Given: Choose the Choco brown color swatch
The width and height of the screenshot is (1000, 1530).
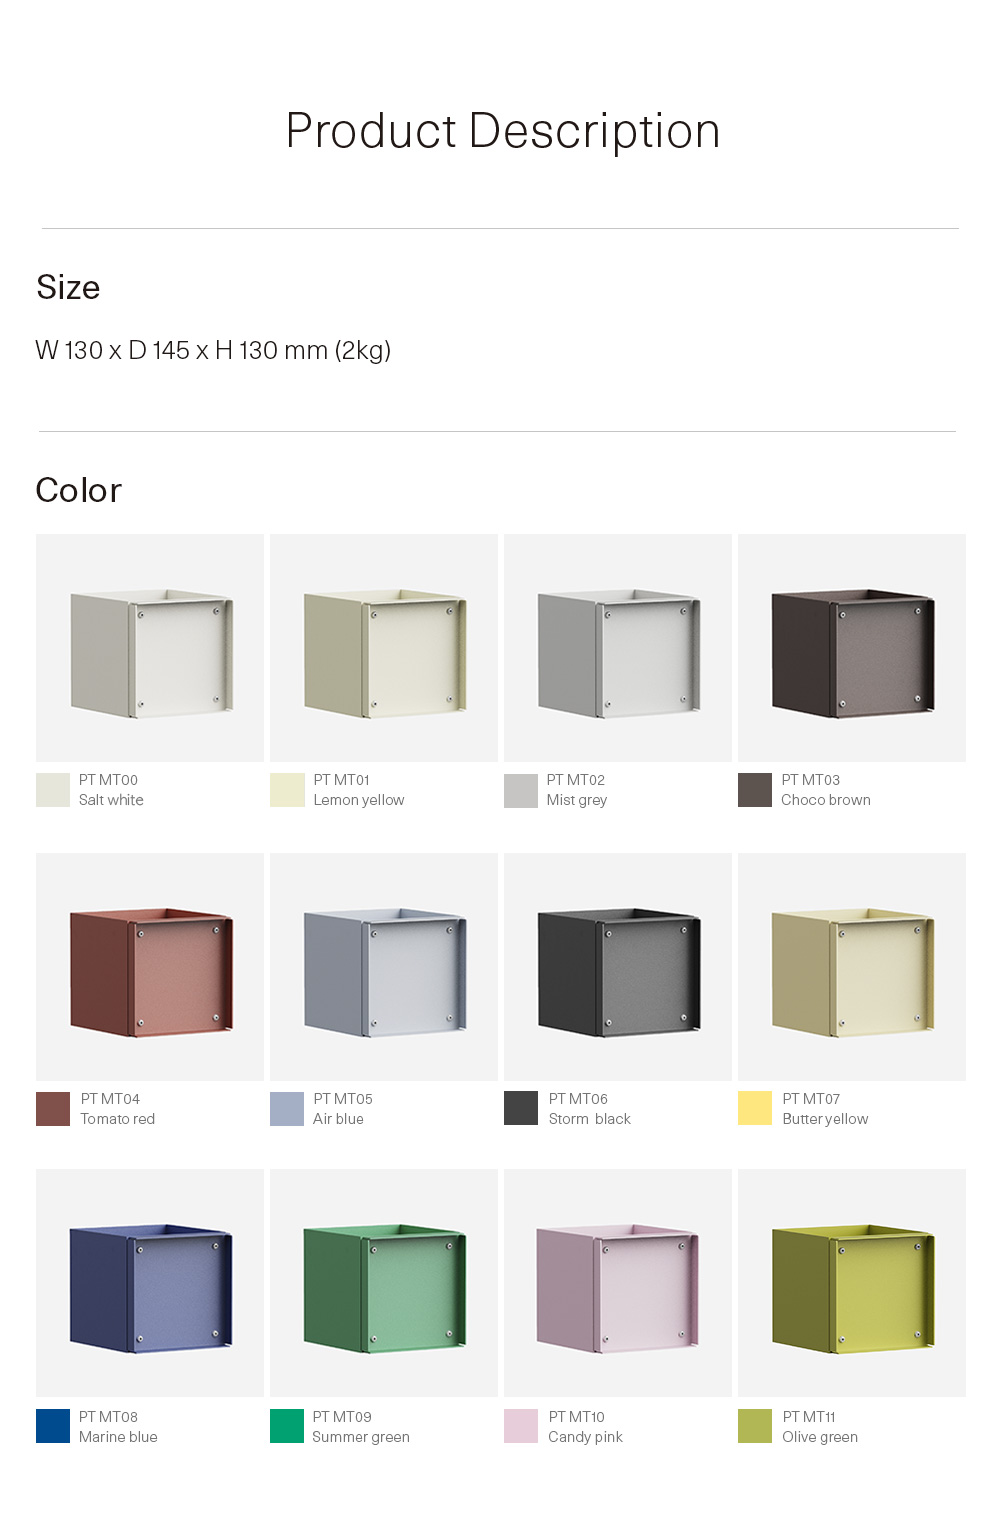Looking at the screenshot, I should [755, 790].
